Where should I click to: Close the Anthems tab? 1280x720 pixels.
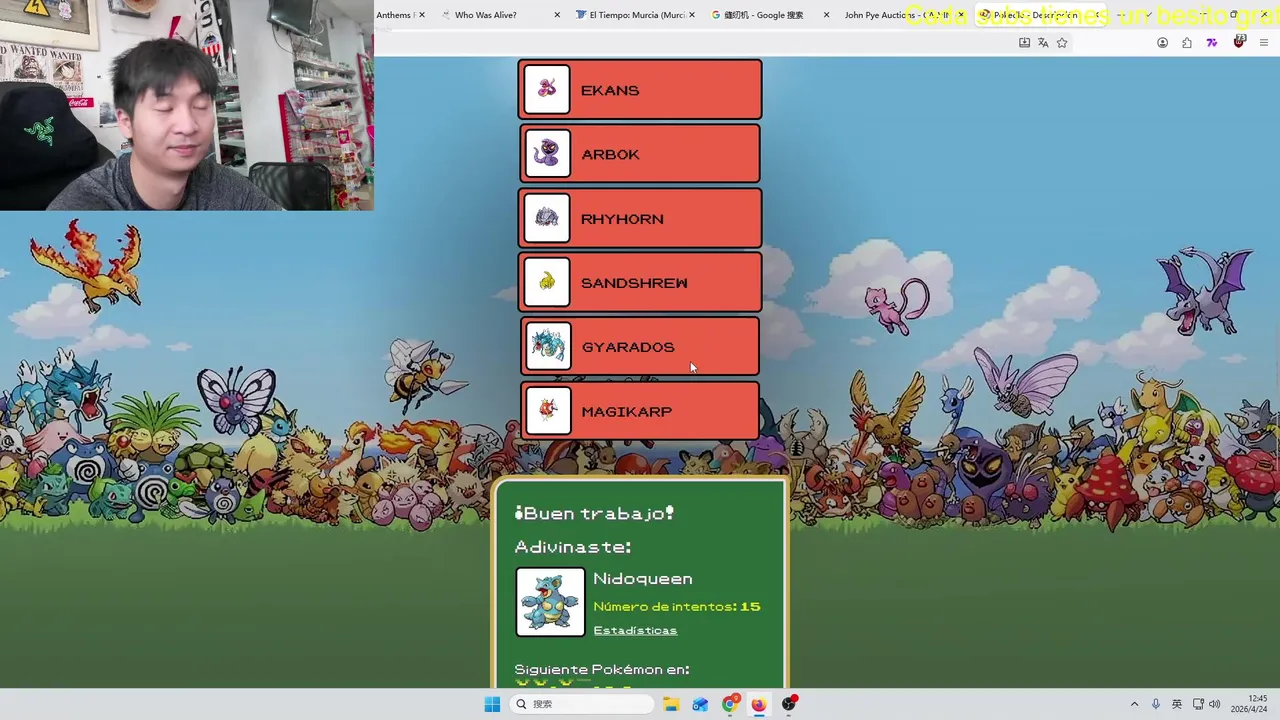[422, 15]
